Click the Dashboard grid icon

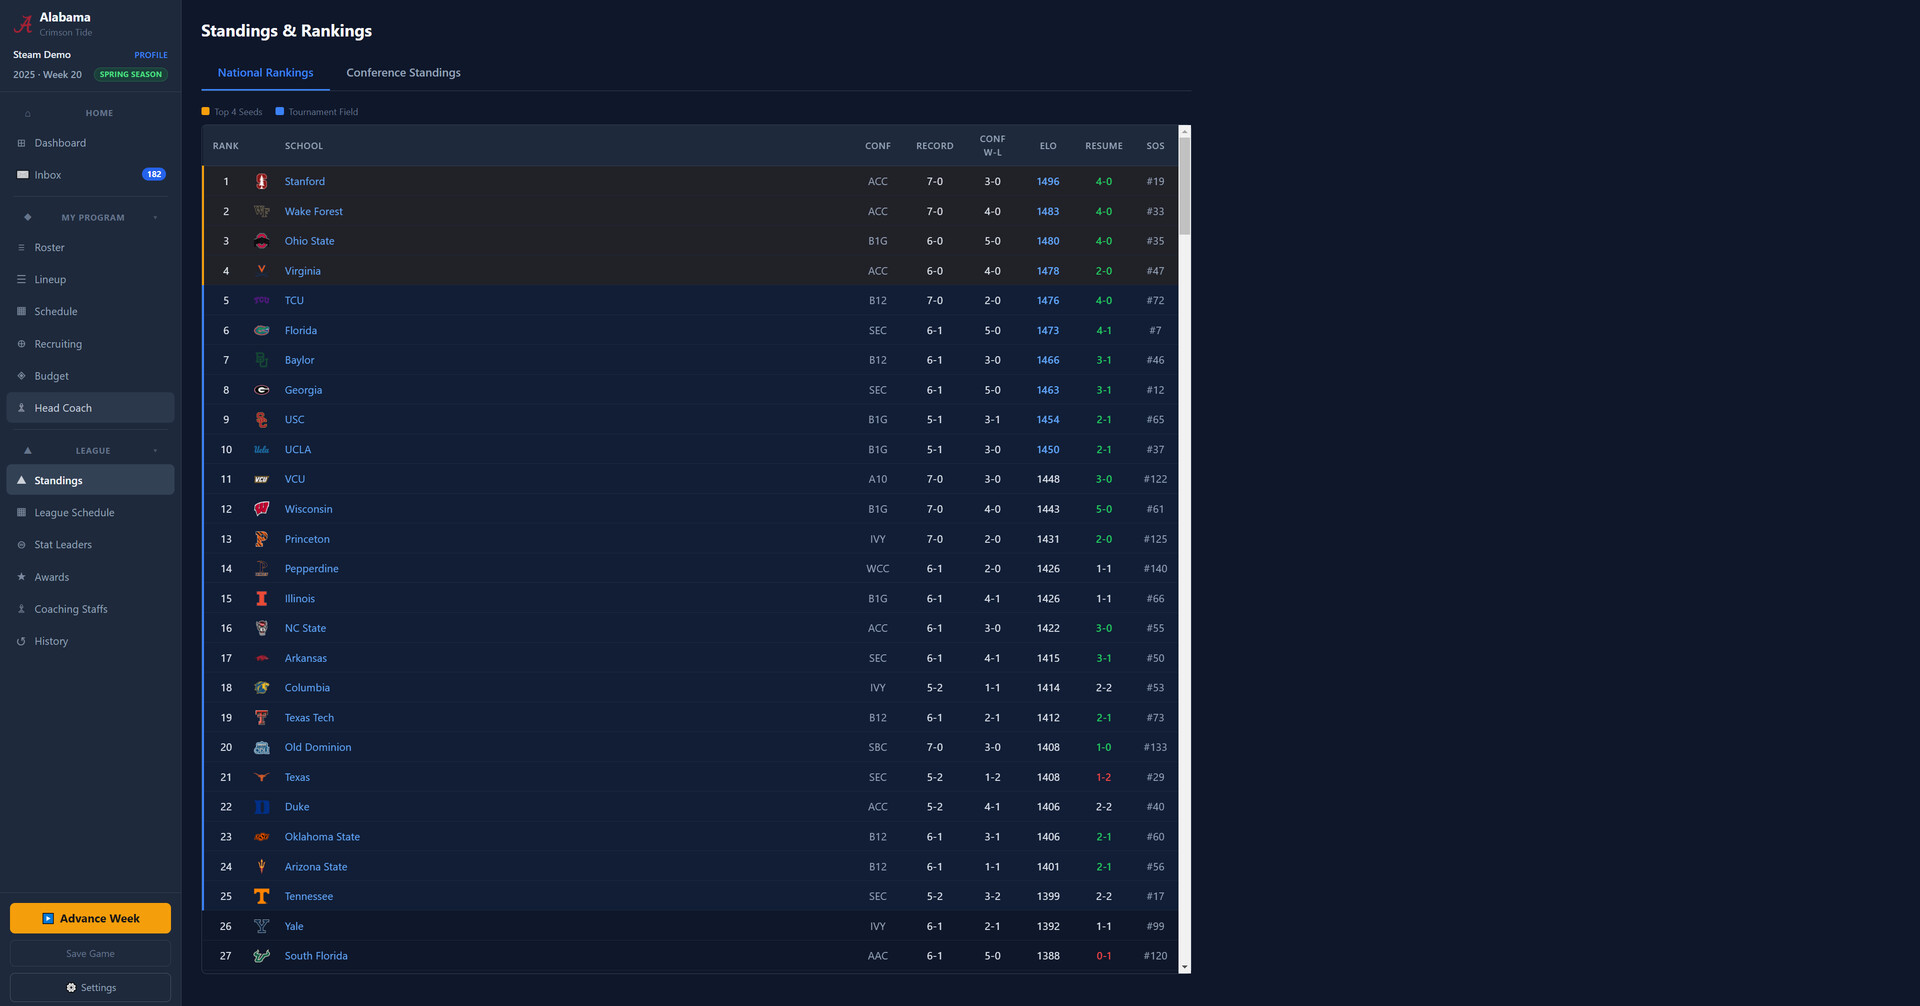pos(22,143)
